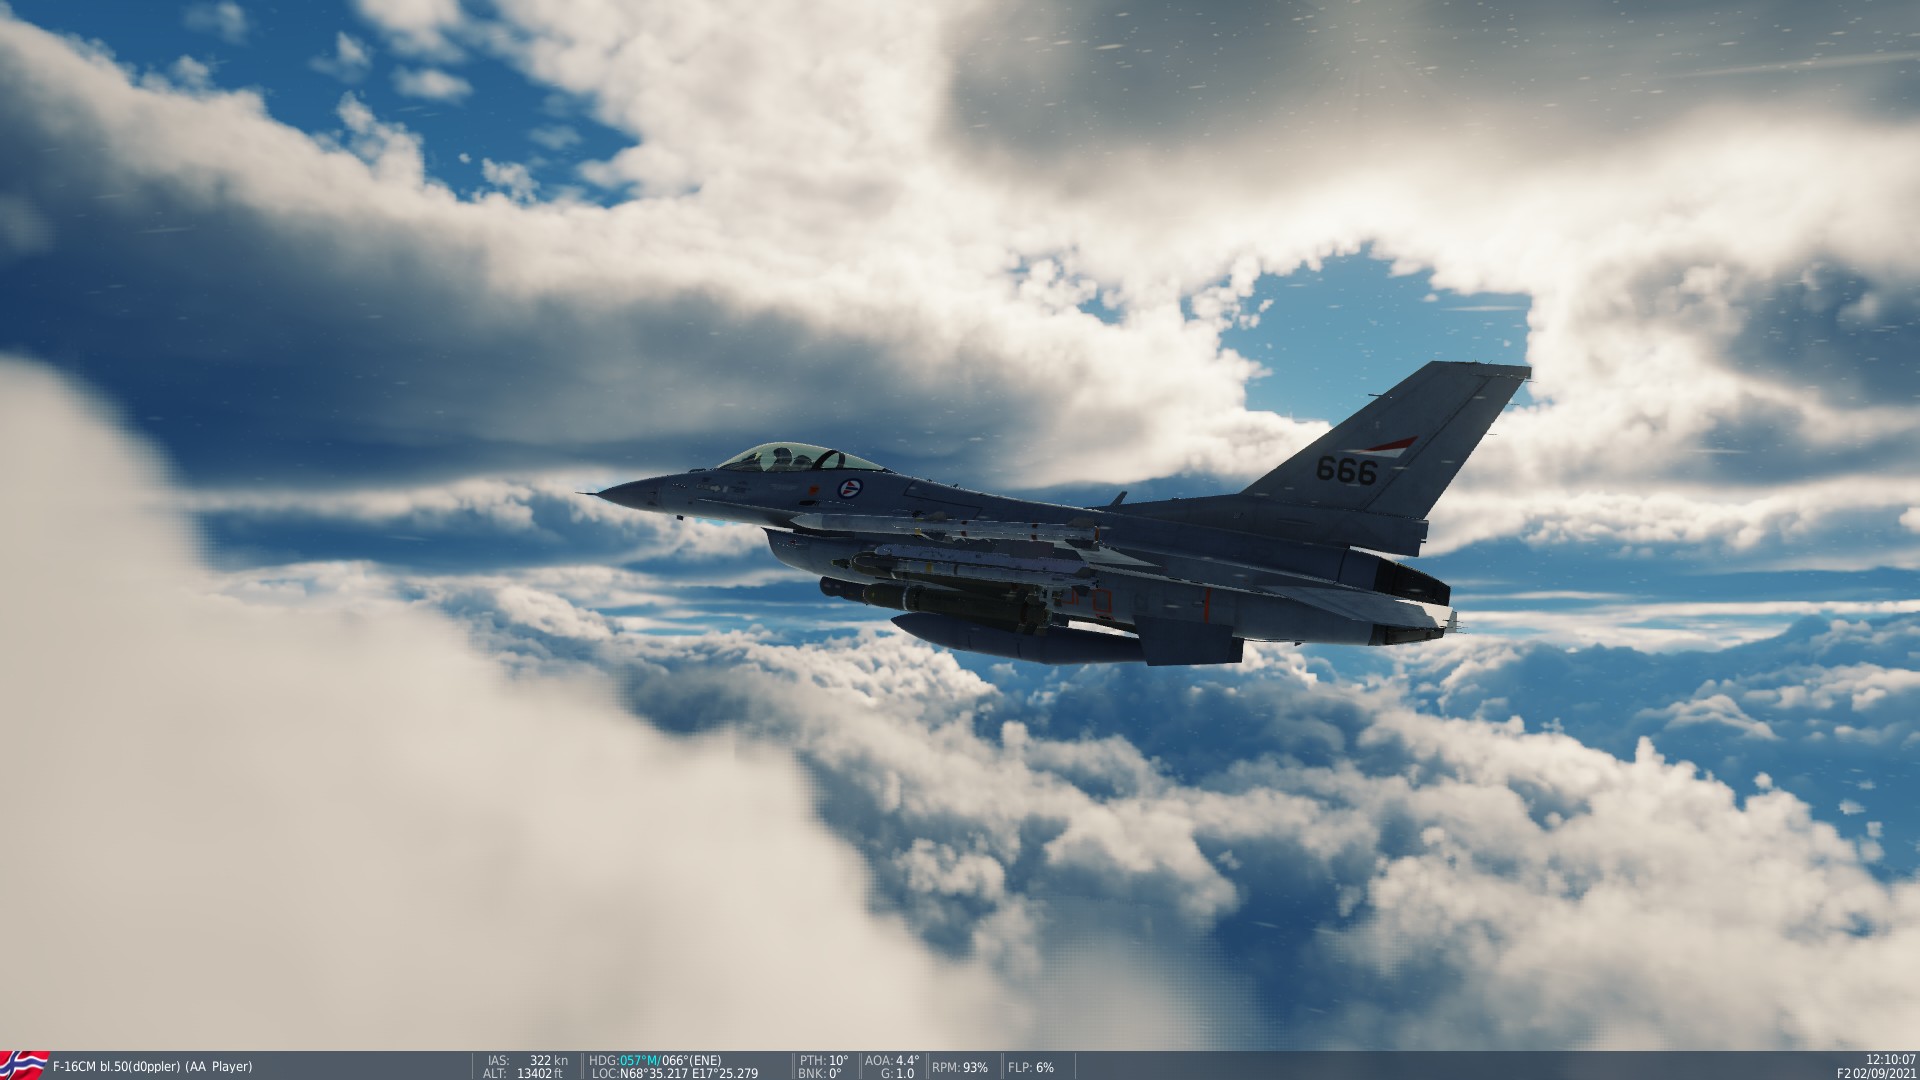Click the 12:10:07 mission clock
Image resolution: width=1920 pixels, height=1080 pixels.
1890,1059
